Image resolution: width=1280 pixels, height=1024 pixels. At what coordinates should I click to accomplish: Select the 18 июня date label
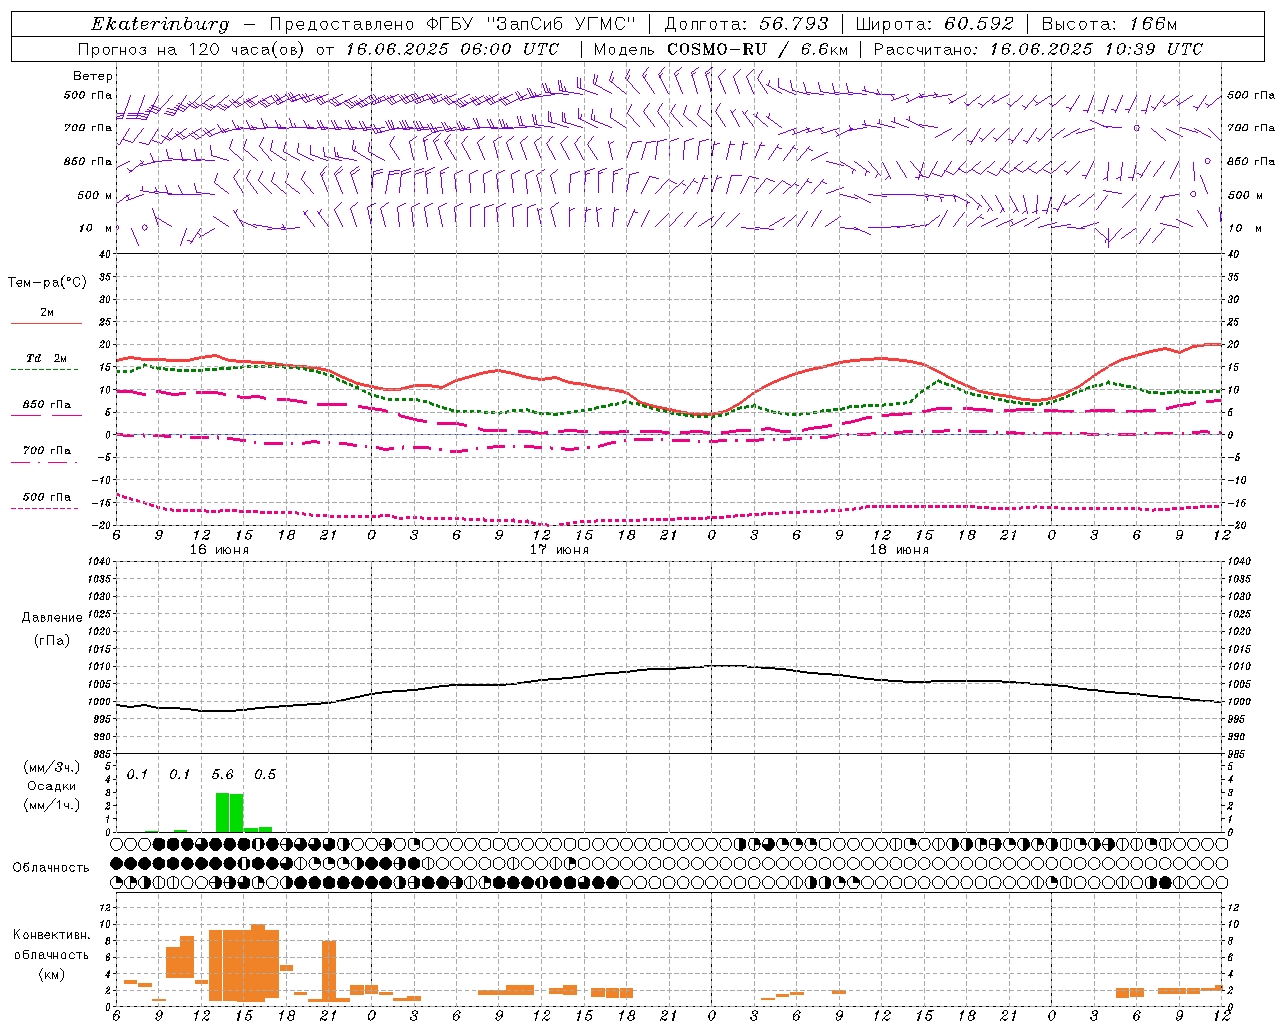click(x=899, y=550)
